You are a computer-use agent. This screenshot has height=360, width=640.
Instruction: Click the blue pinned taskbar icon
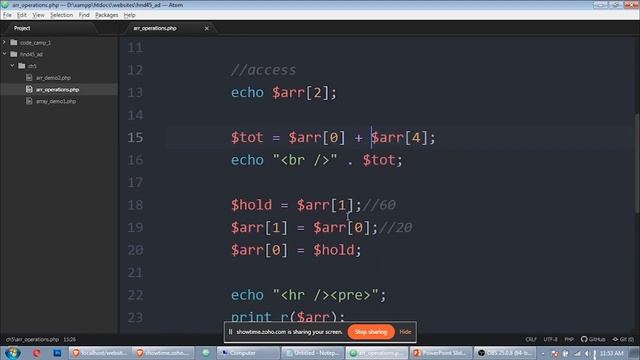(57, 353)
